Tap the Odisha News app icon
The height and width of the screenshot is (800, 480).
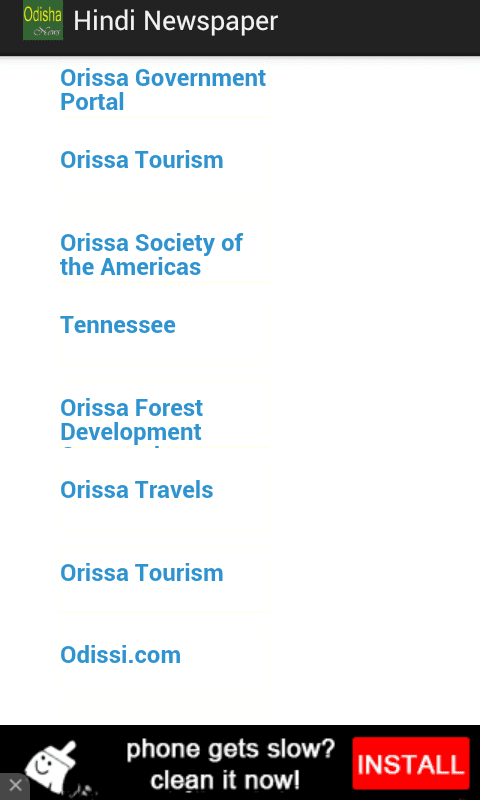(x=43, y=20)
